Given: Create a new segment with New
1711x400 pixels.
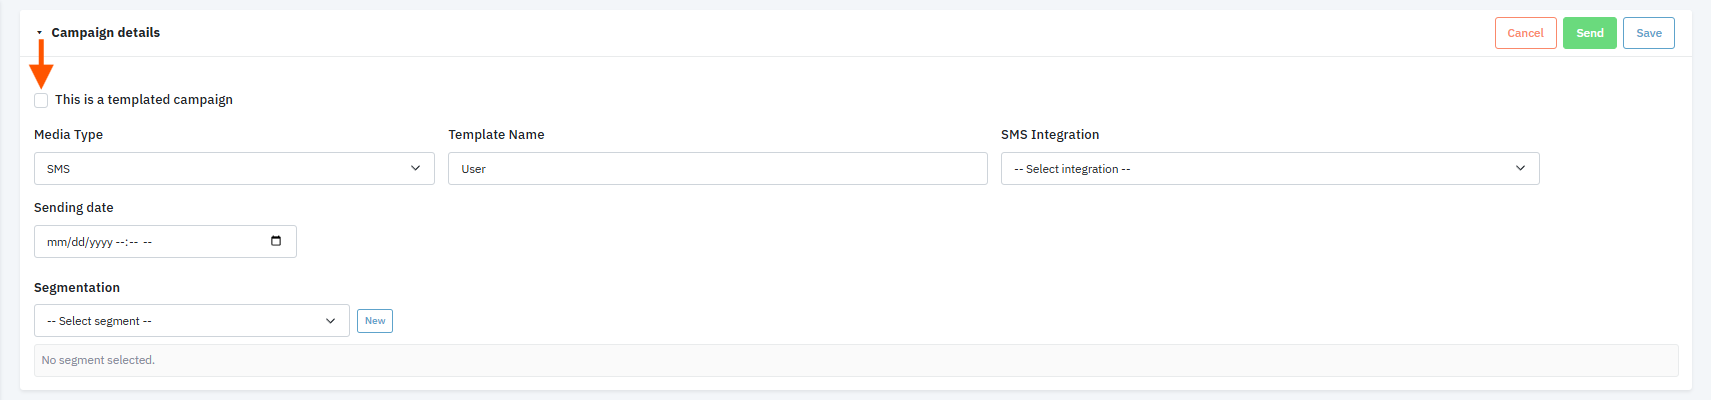Looking at the screenshot, I should (x=375, y=321).
